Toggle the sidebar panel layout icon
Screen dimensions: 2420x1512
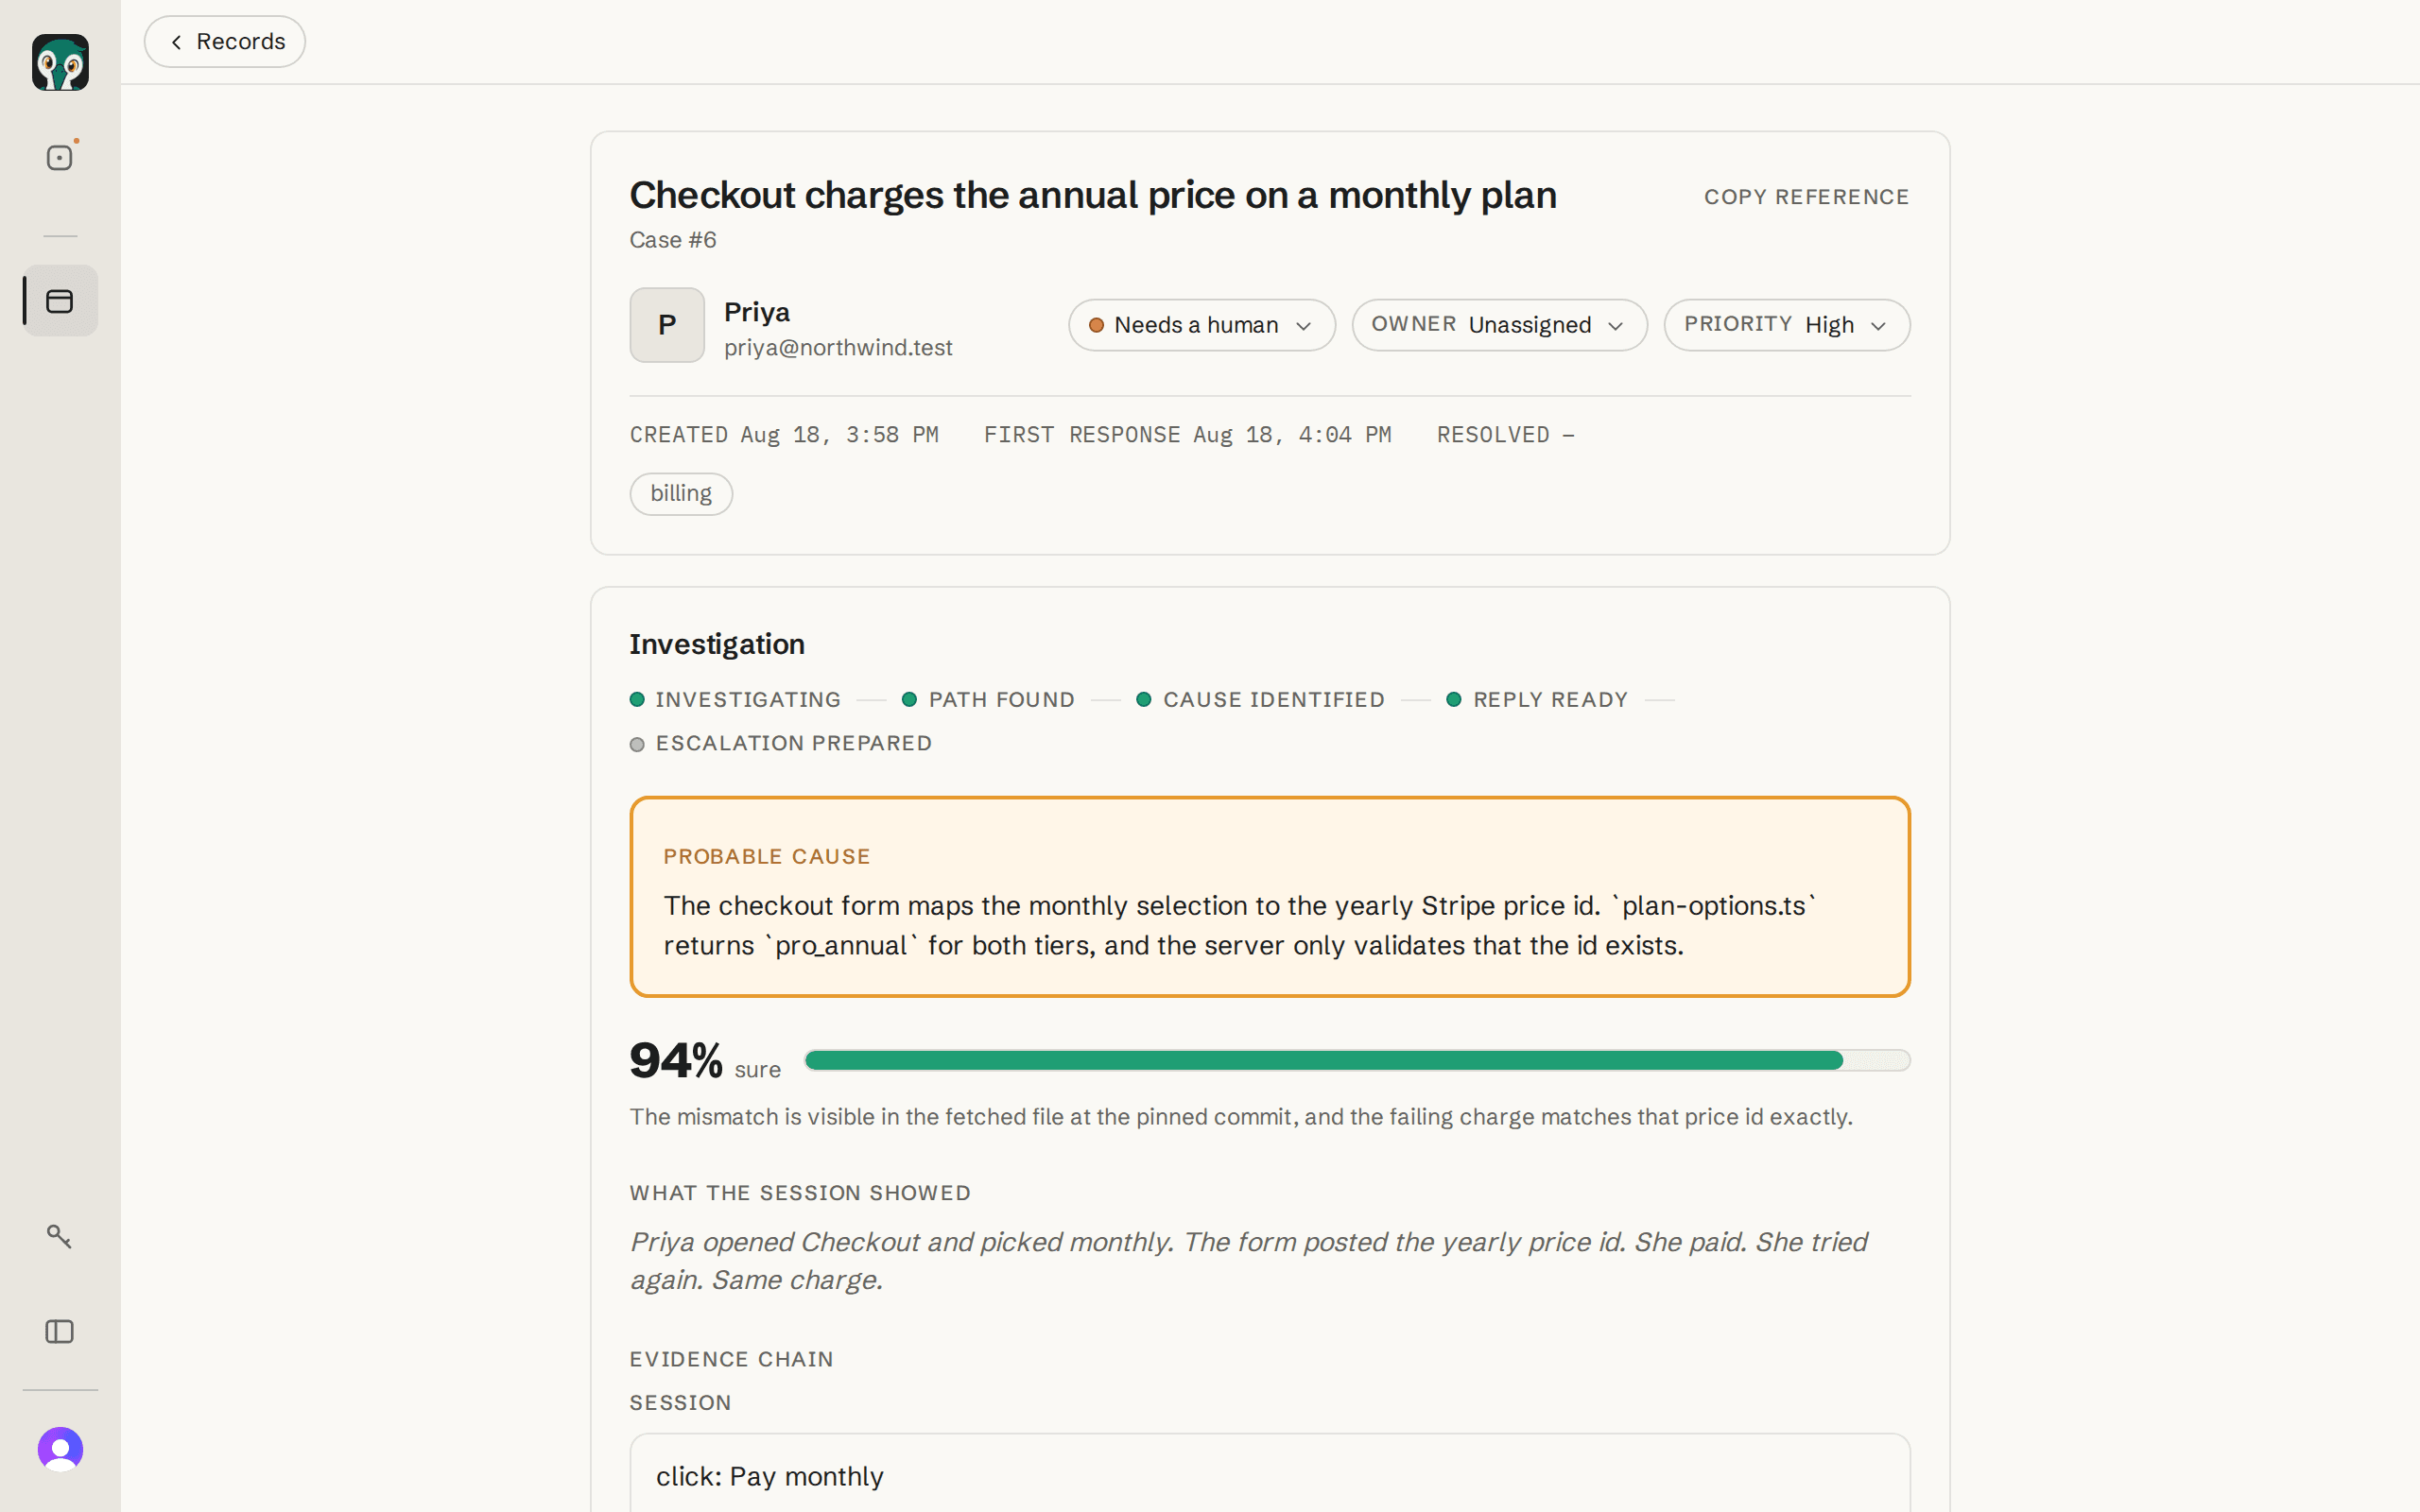click(x=60, y=1331)
